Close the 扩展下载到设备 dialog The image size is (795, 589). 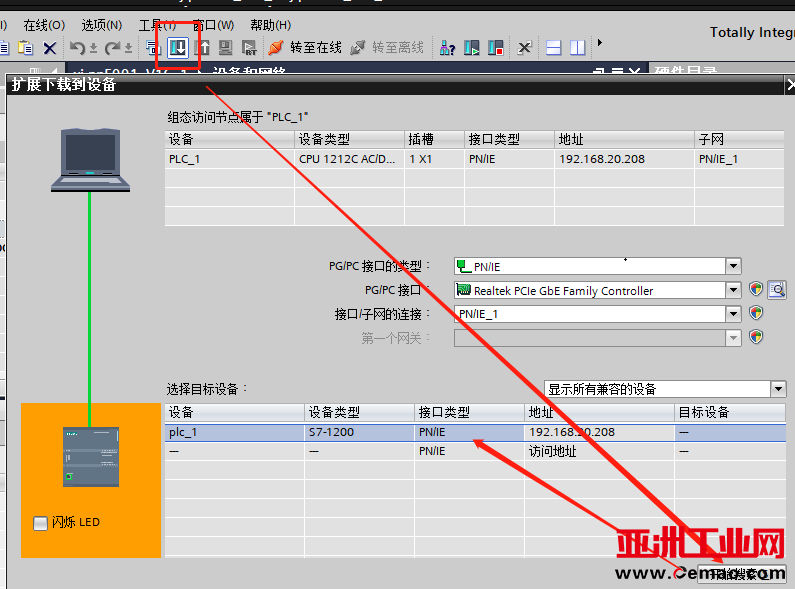pyautogui.click(x=790, y=85)
